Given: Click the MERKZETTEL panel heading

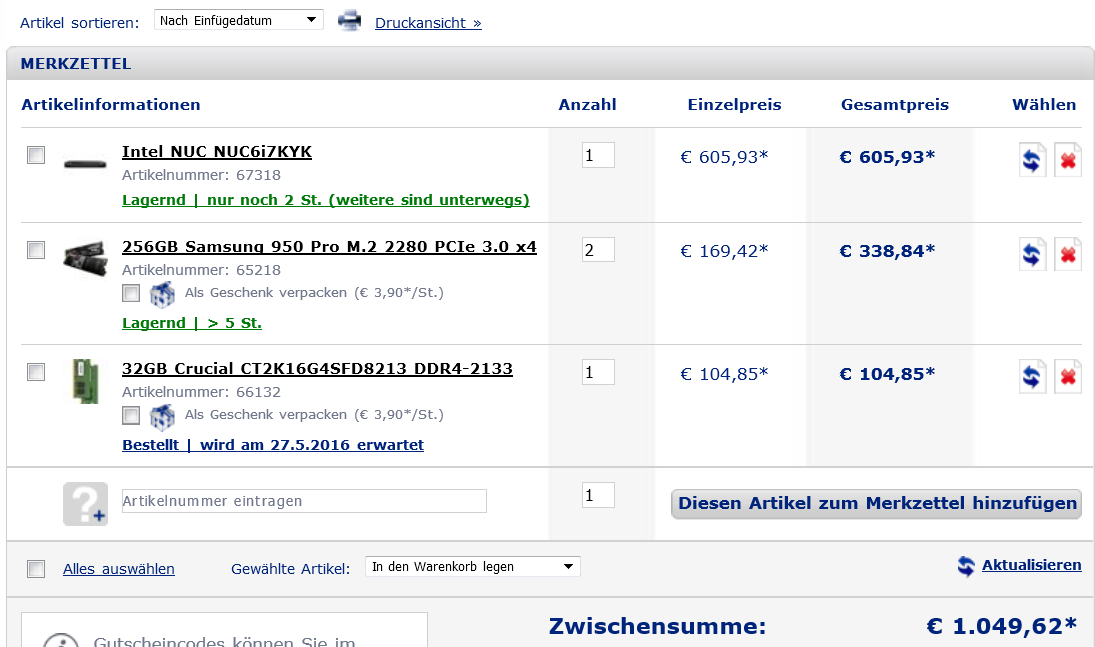Looking at the screenshot, I should (x=76, y=64).
